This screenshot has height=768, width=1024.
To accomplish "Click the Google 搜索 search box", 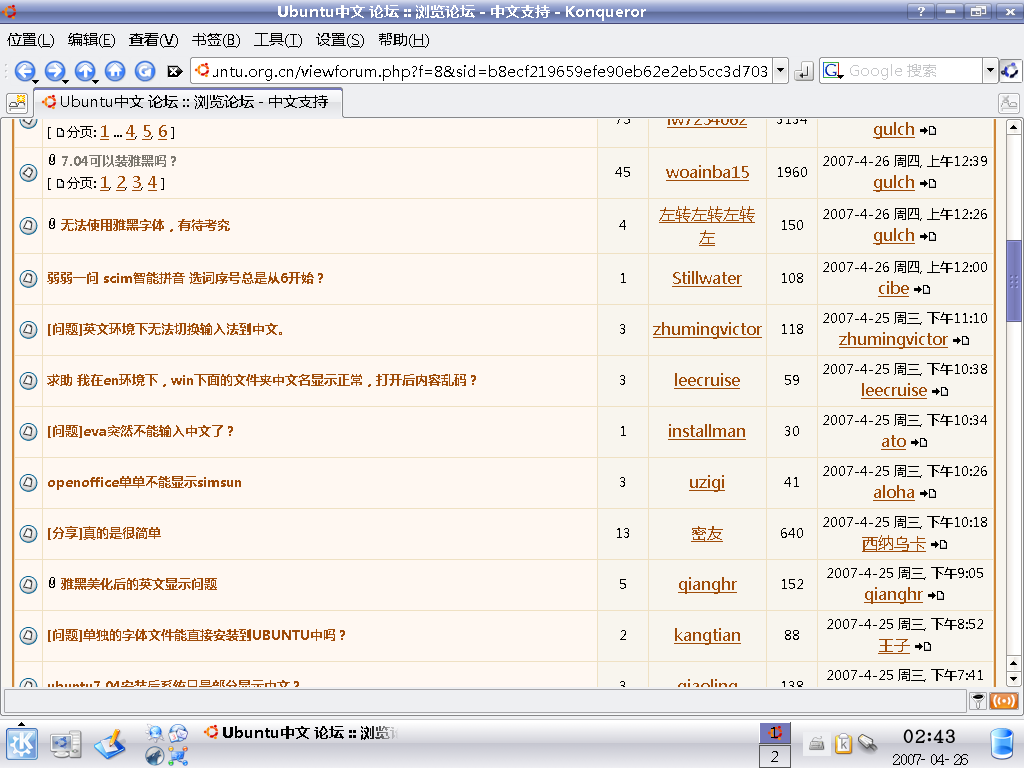I will tap(913, 71).
